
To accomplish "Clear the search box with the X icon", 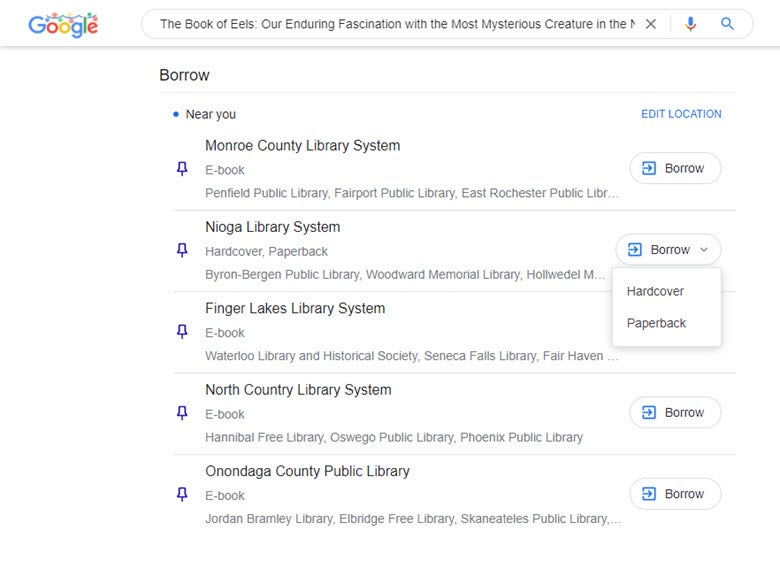I will pos(651,24).
